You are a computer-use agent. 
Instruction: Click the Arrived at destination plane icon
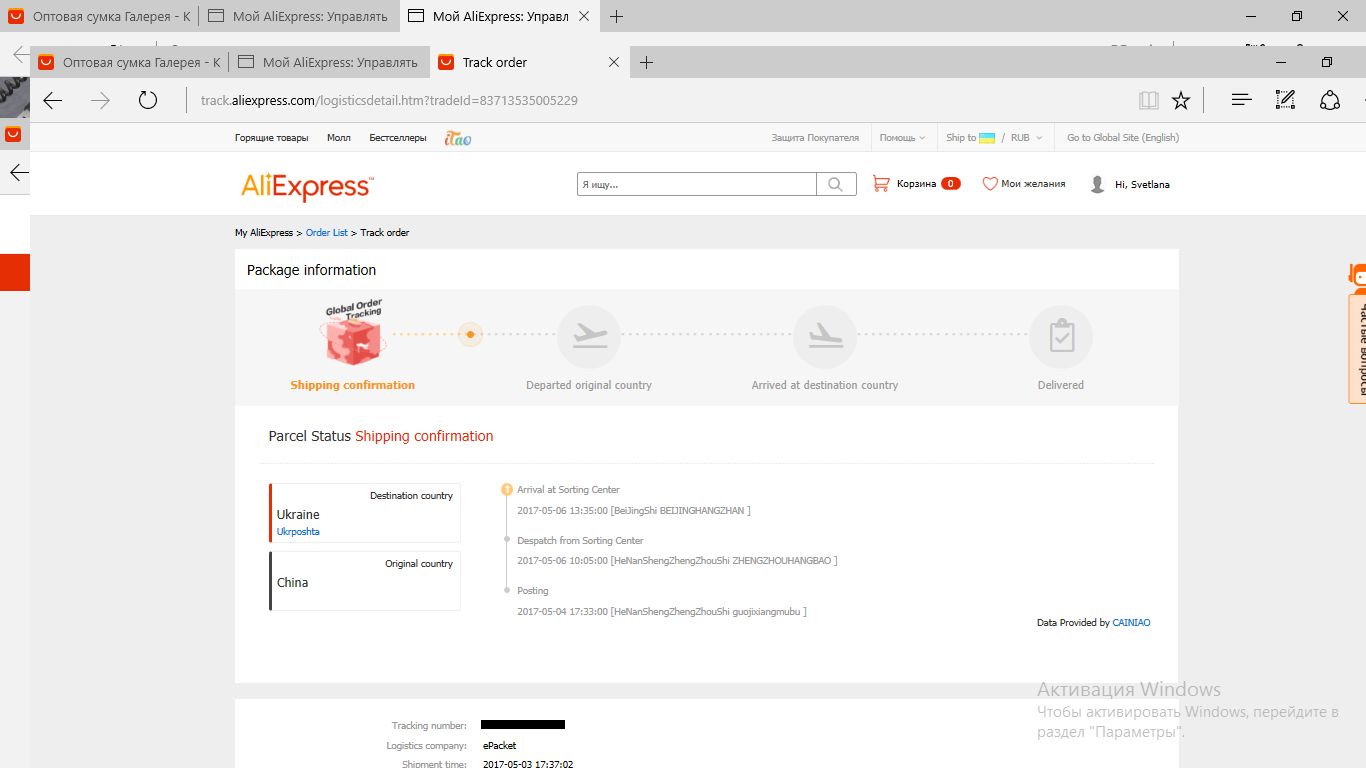(825, 337)
